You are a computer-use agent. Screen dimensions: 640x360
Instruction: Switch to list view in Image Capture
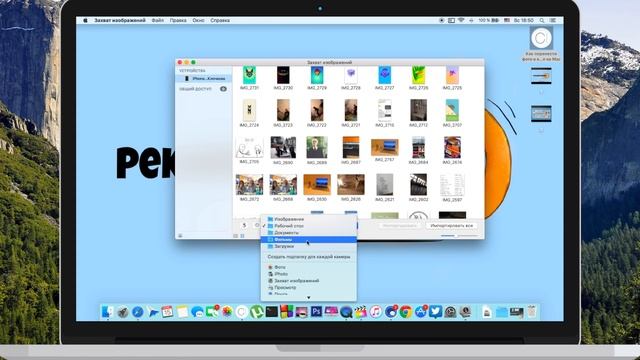(236, 236)
